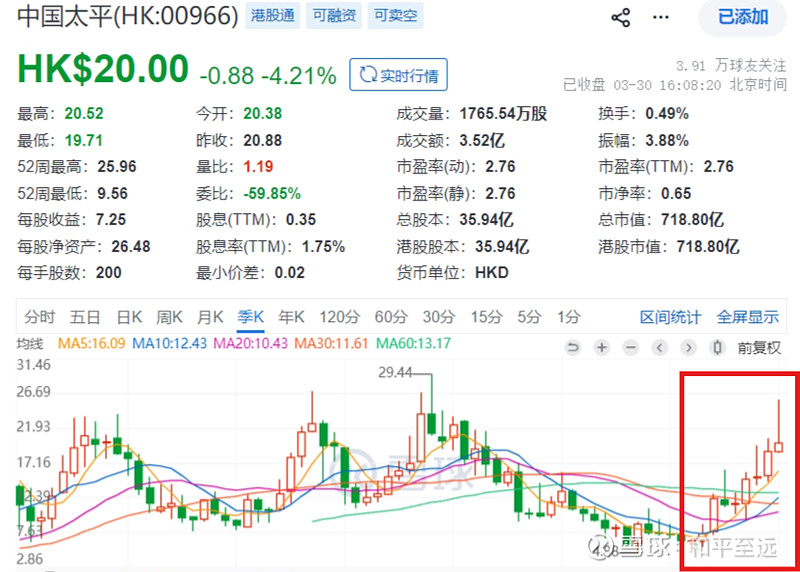Screen dimensions: 800x572
Task: Toggle the candlestick style icon
Action: 717,348
